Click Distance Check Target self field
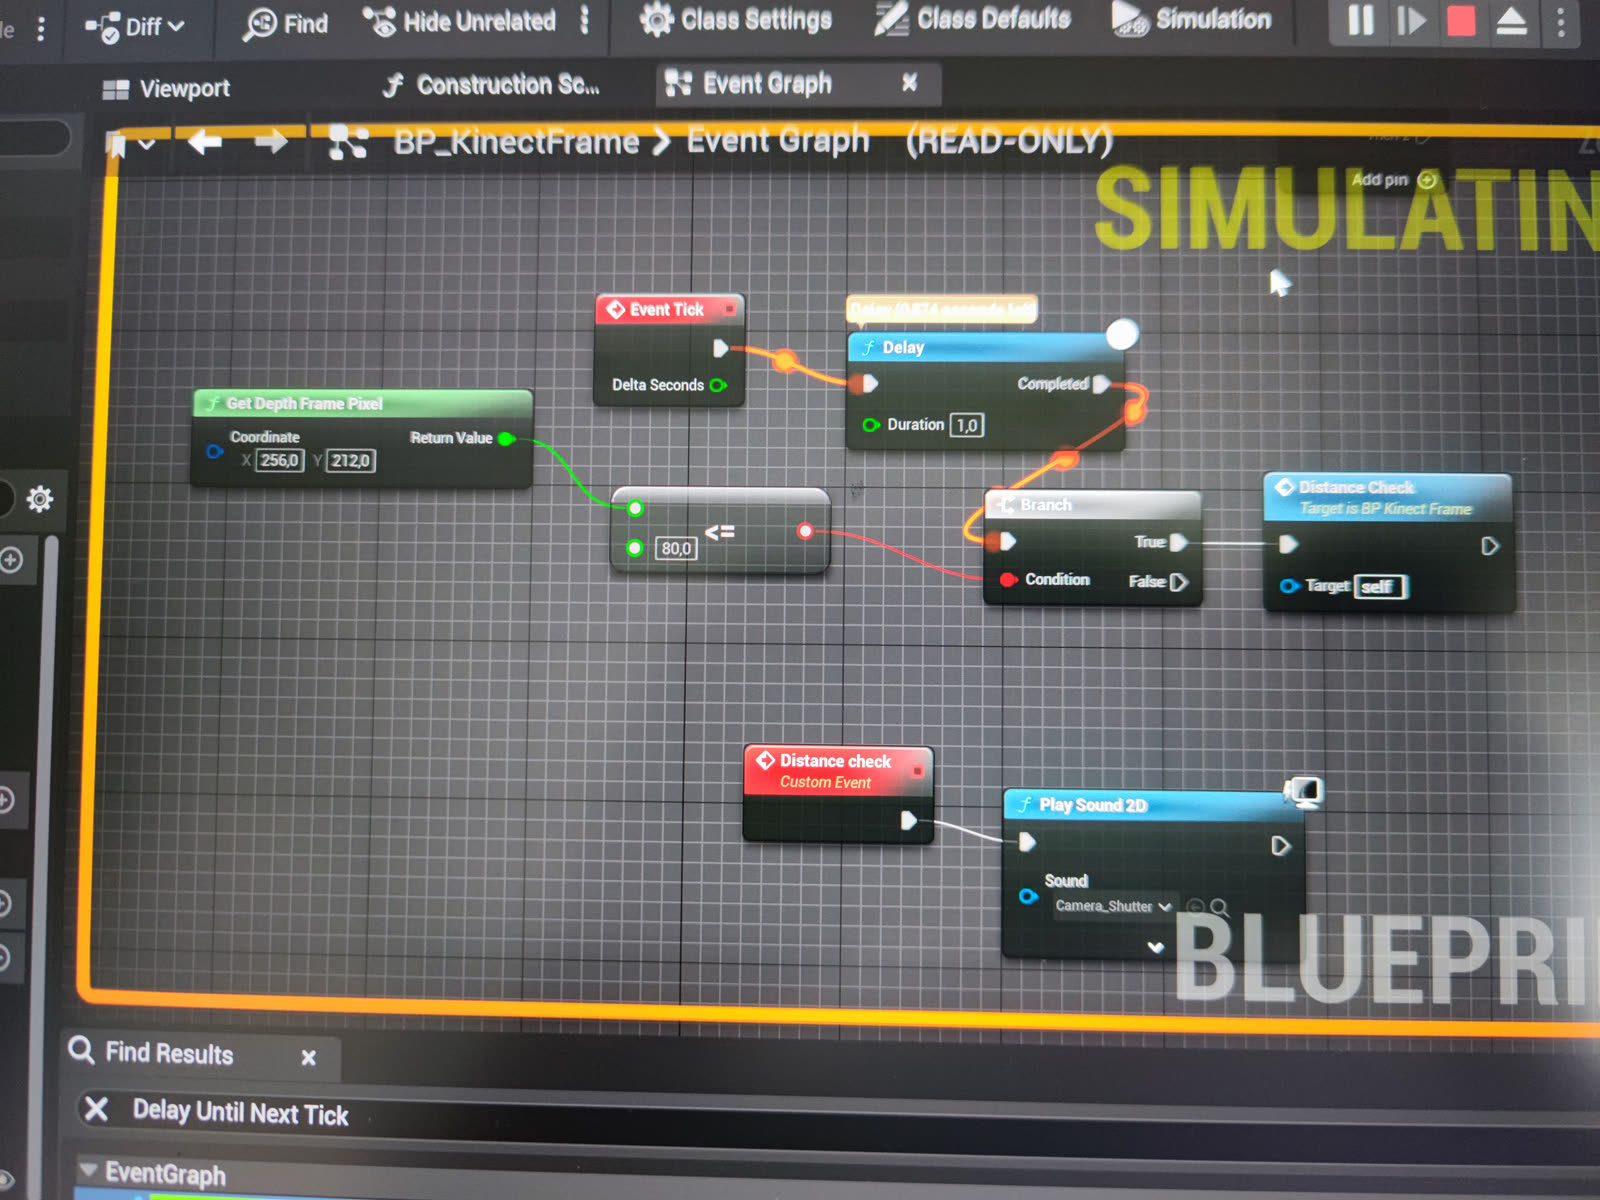Image resolution: width=1600 pixels, height=1200 pixels. 1381,586
